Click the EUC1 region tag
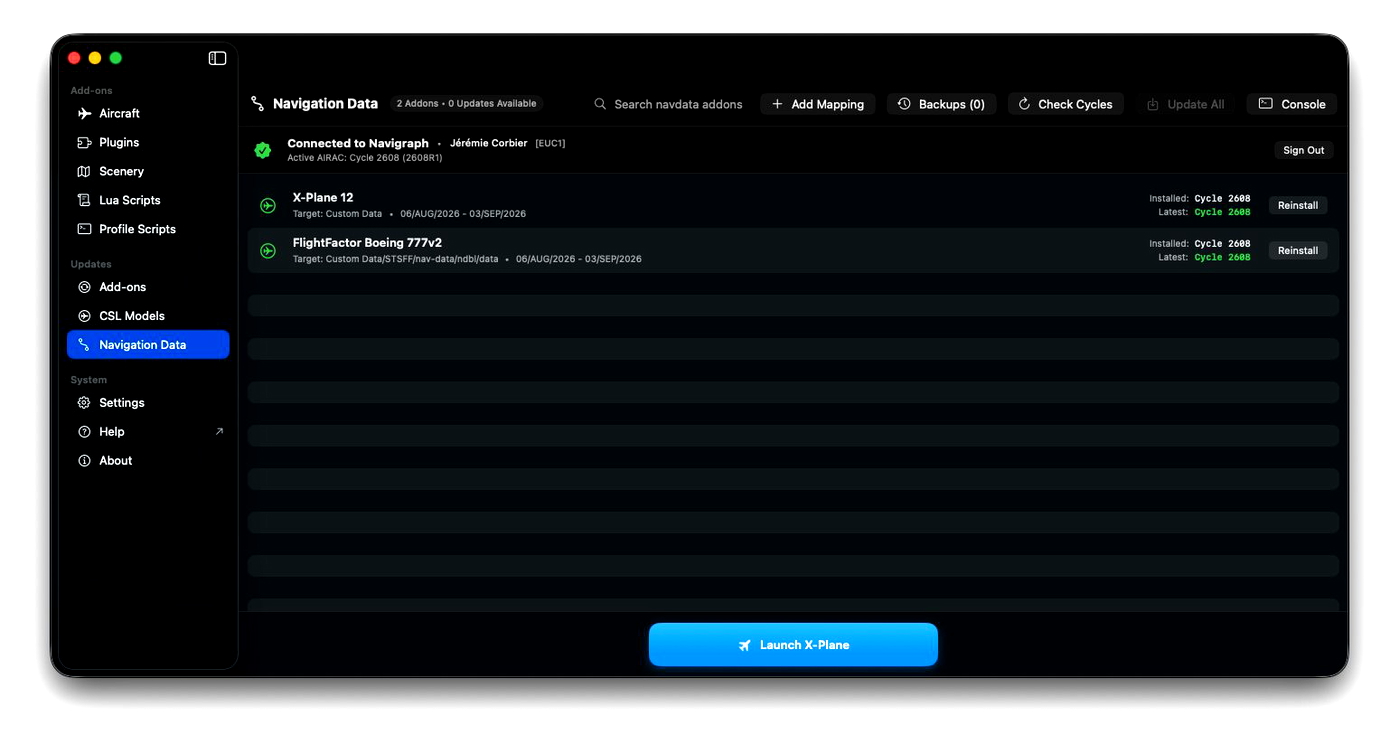This screenshot has width=1399, height=744. 551,143
